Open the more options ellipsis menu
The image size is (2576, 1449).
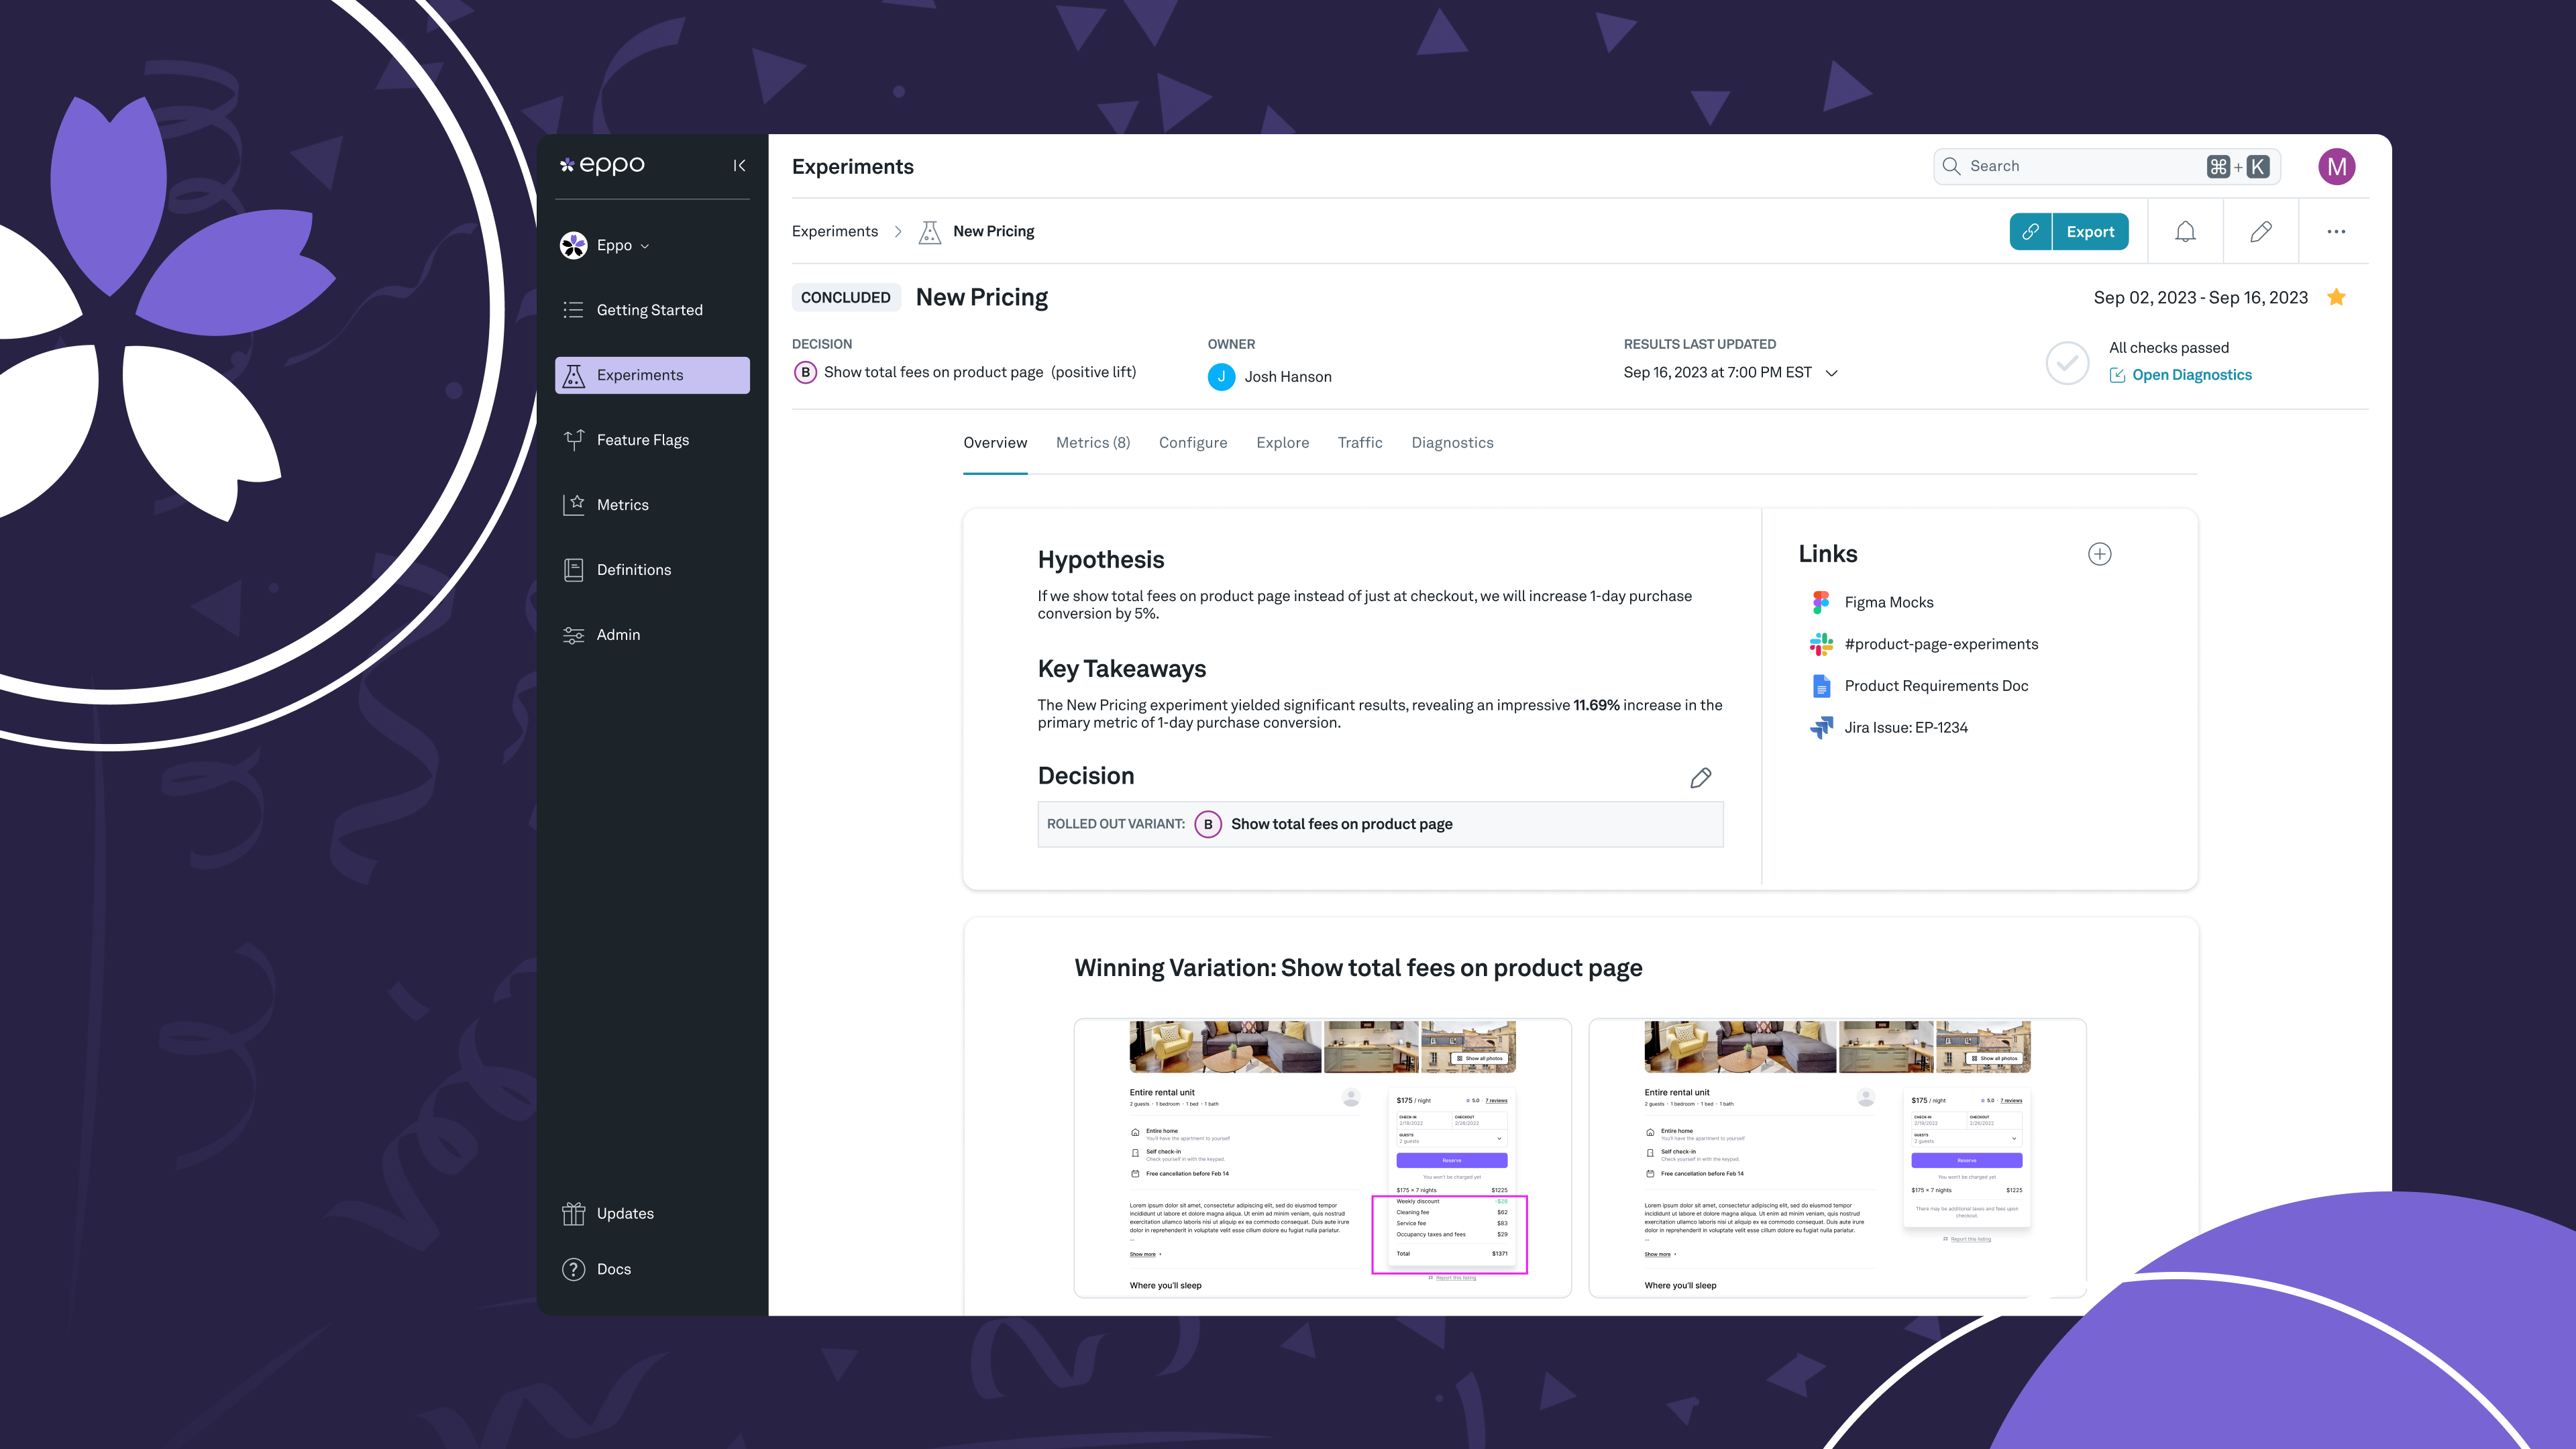pyautogui.click(x=2336, y=231)
